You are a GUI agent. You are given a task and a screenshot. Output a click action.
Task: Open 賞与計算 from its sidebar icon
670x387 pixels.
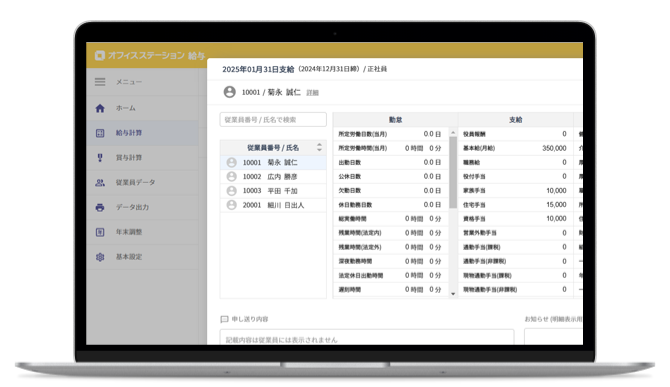pyautogui.click(x=100, y=158)
